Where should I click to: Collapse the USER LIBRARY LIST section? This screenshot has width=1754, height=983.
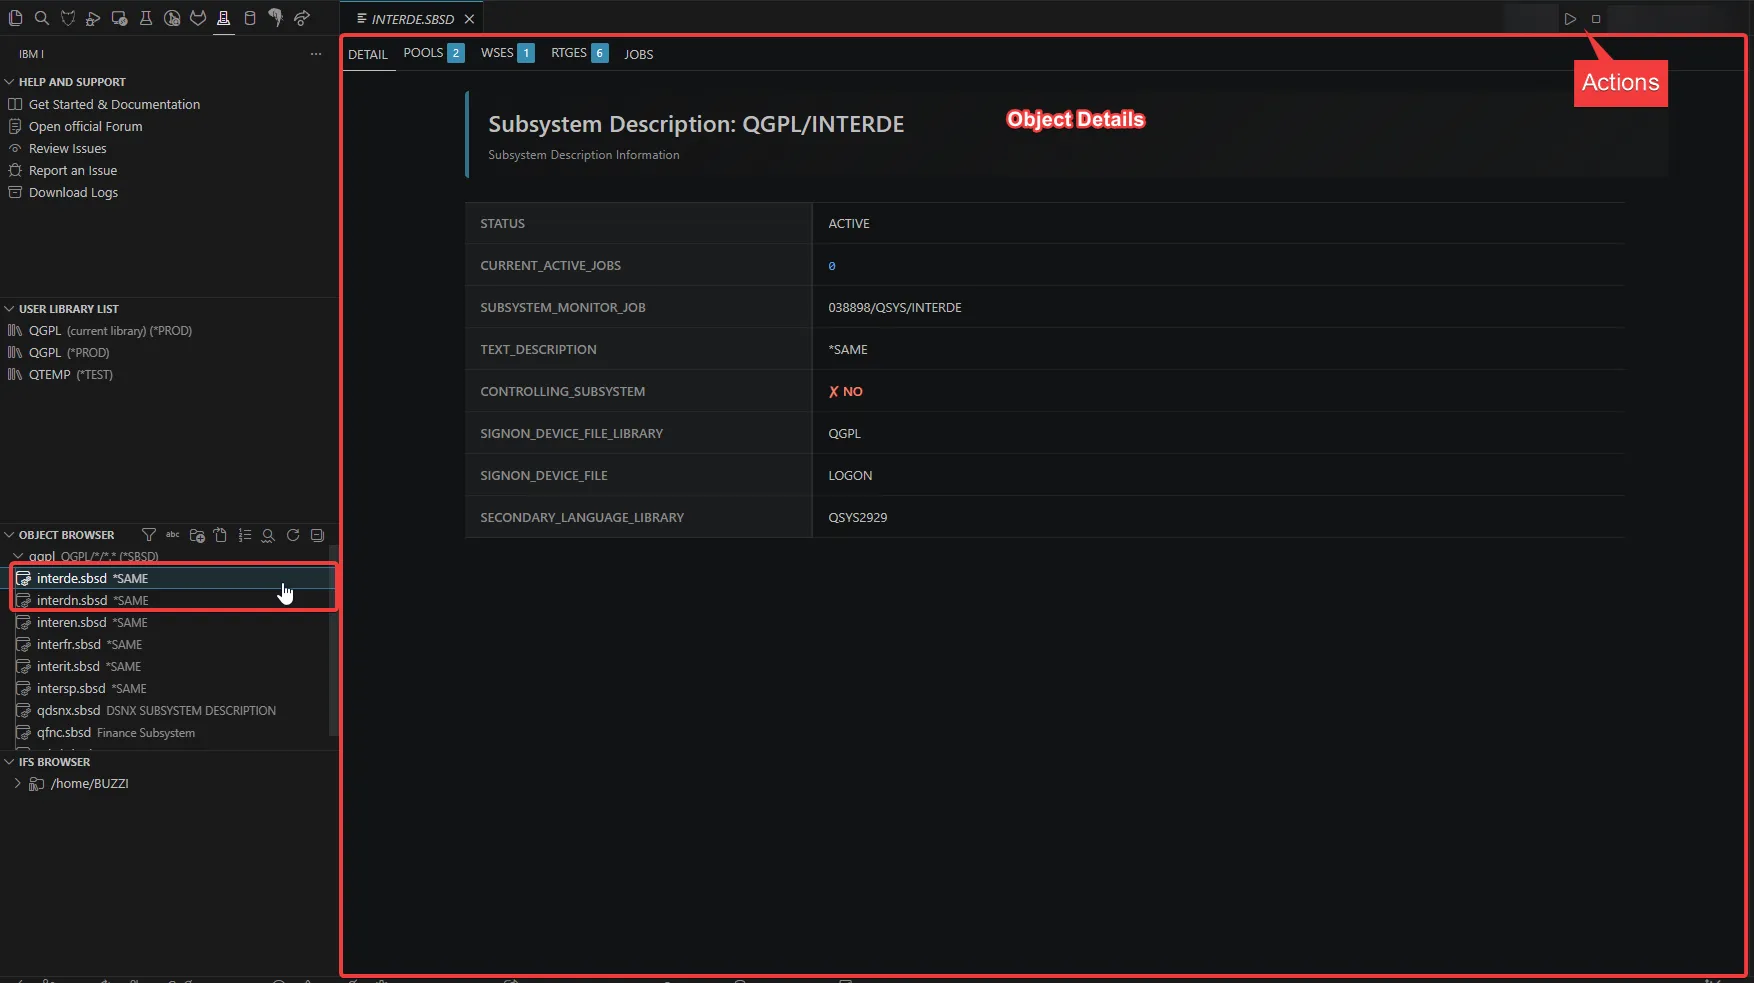tap(10, 309)
